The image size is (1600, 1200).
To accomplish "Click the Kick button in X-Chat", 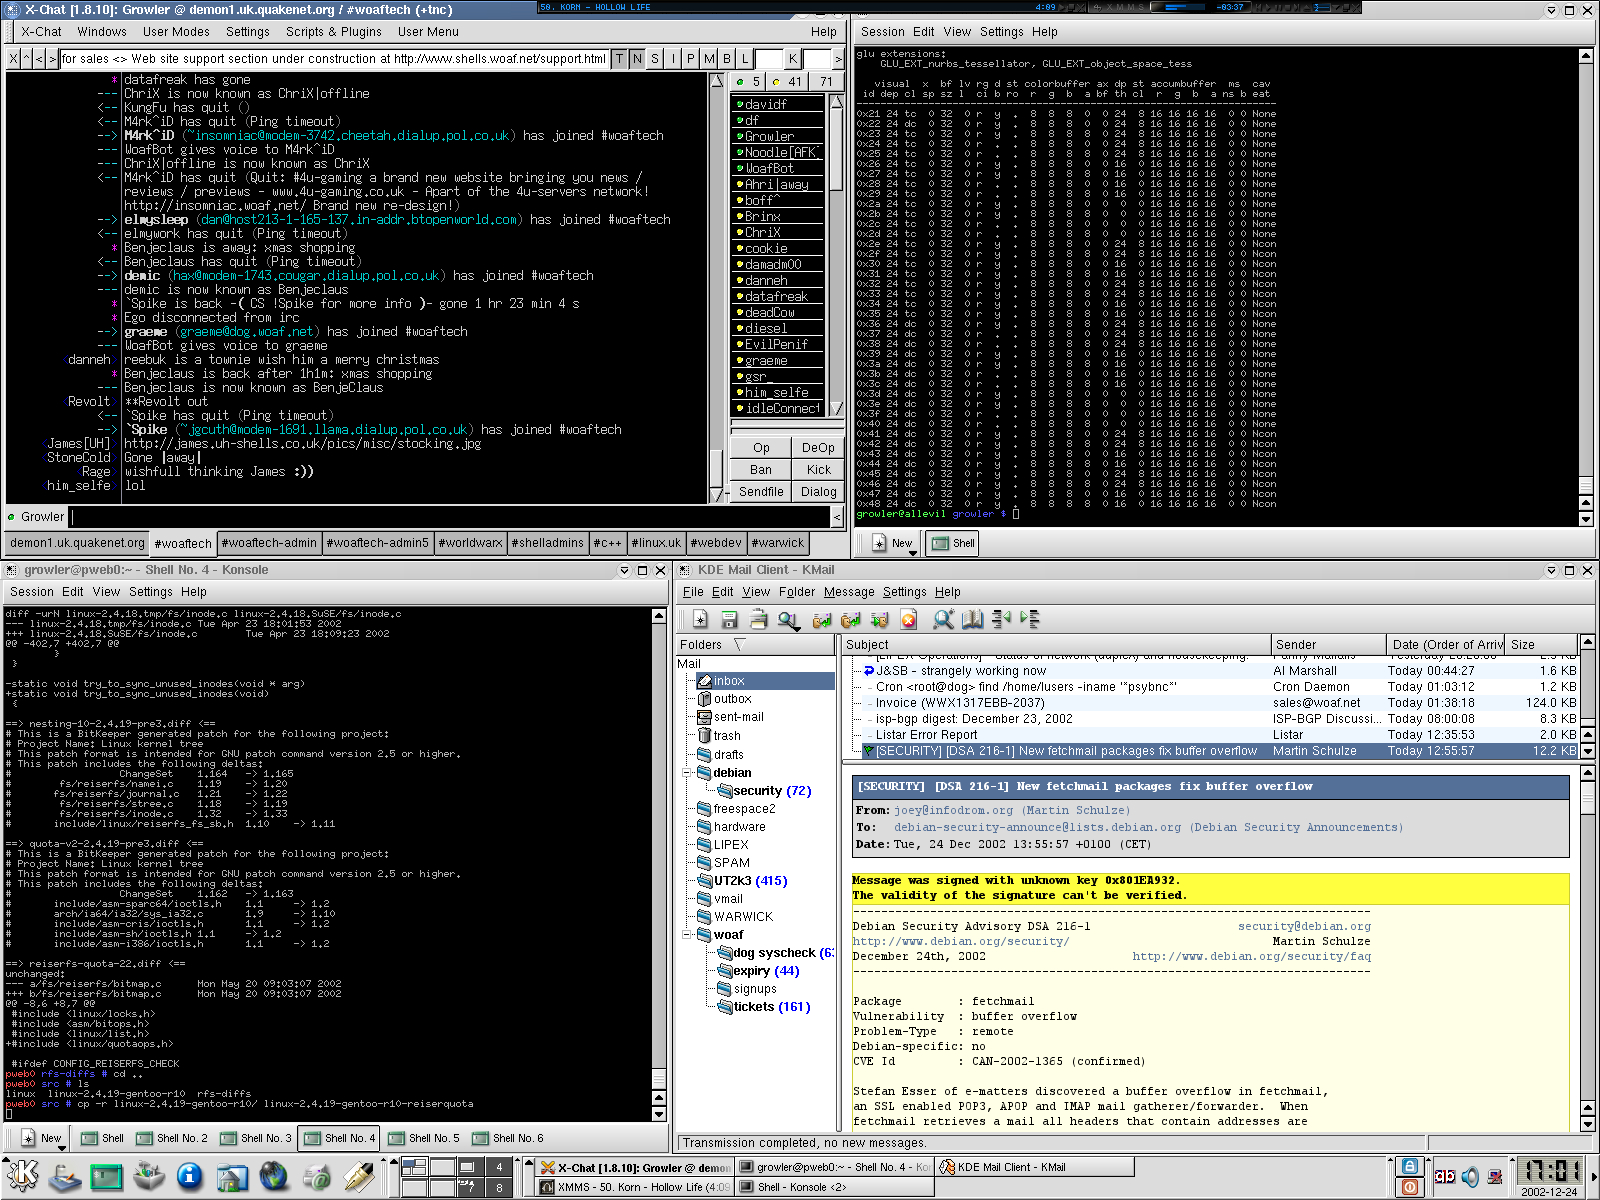I will [818, 470].
